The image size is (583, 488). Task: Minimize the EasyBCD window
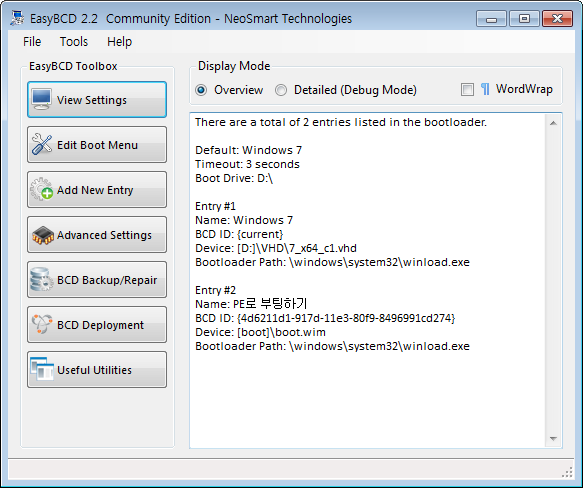(491, 19)
